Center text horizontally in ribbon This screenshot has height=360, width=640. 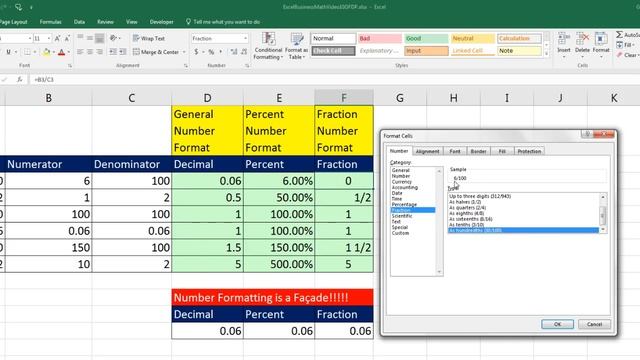(90, 52)
